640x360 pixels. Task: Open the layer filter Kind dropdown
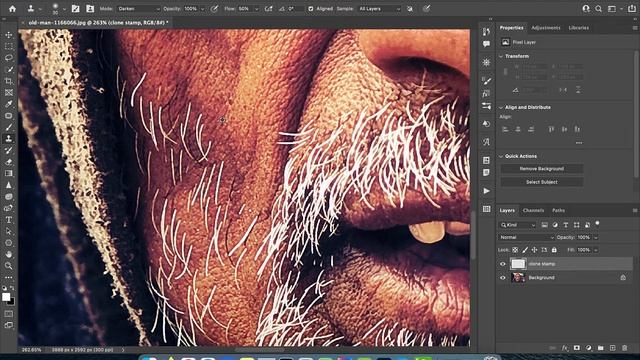[x=517, y=225]
